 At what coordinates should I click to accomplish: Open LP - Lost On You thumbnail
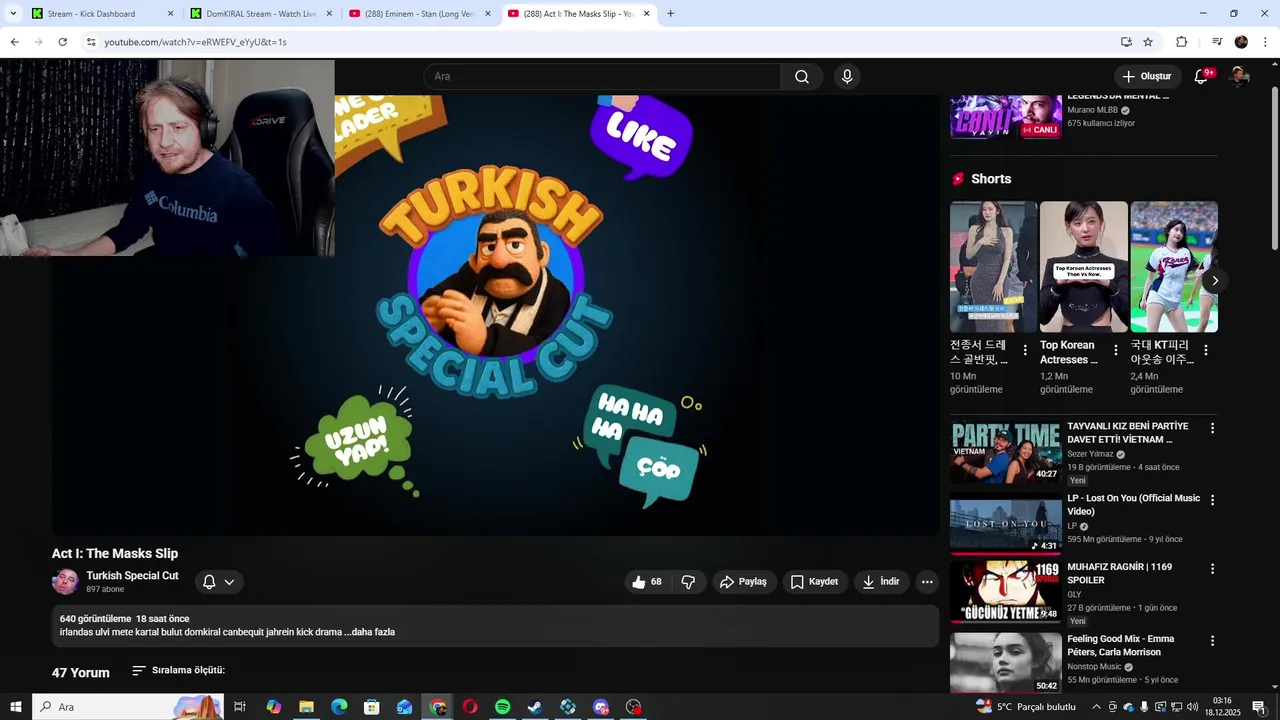coord(1005,526)
